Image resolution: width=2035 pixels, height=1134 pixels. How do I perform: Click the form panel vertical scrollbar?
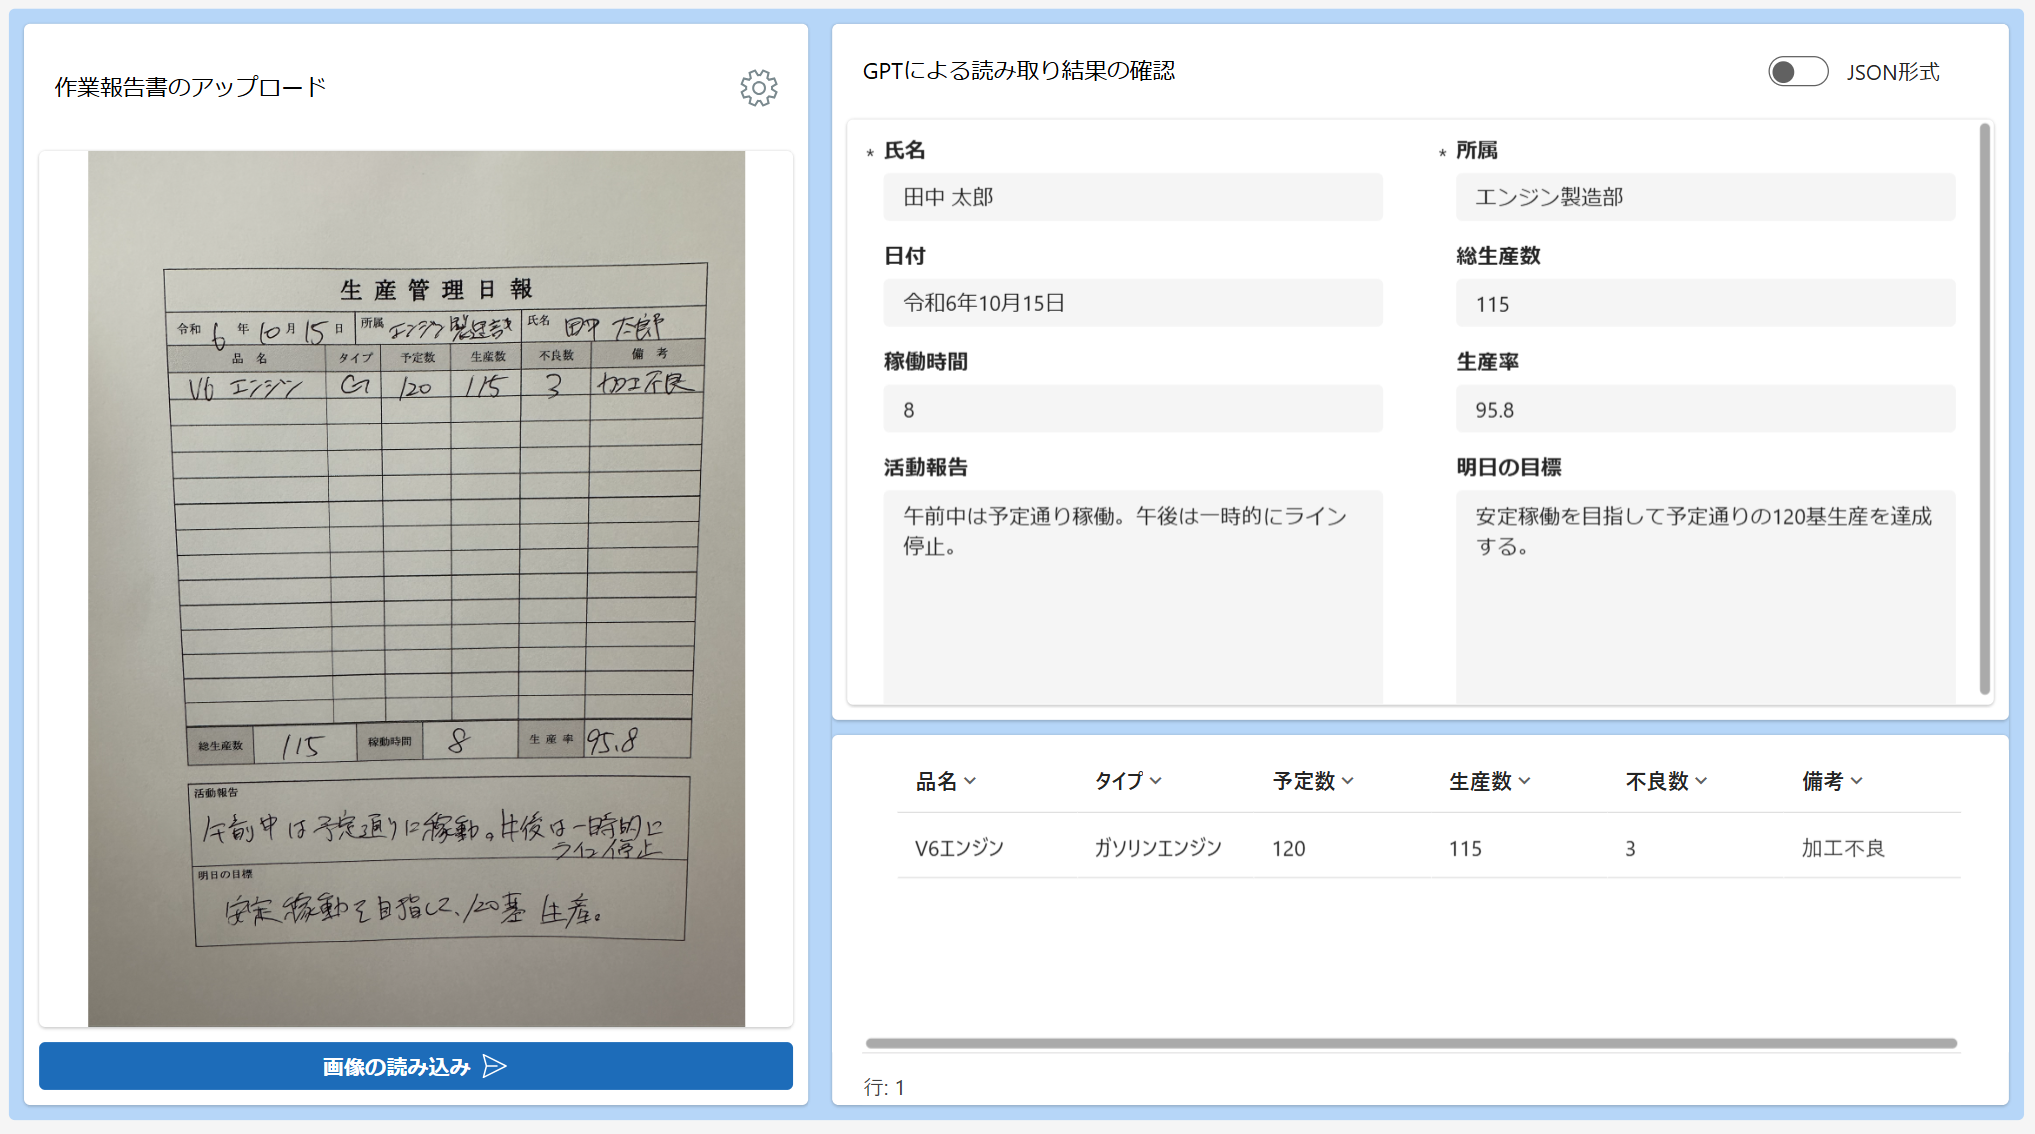click(1984, 408)
